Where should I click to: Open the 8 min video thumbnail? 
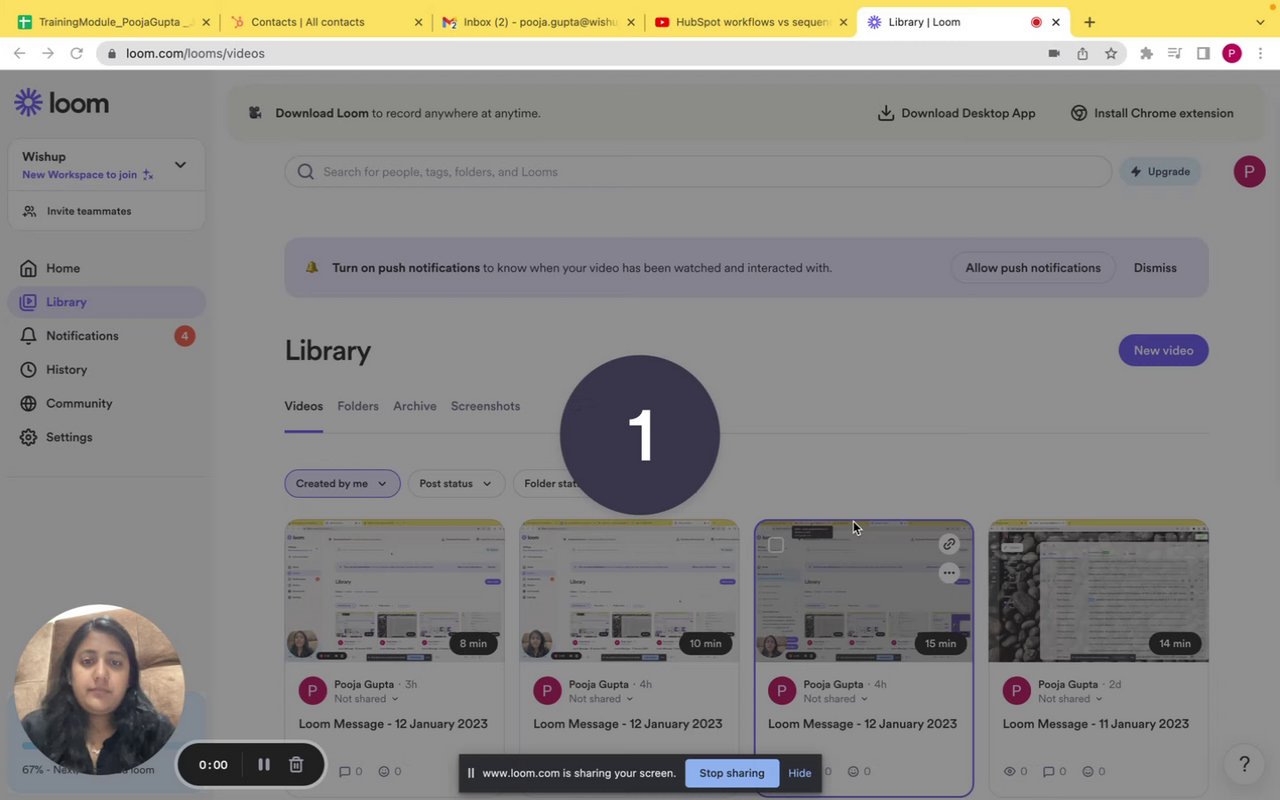[394, 591]
